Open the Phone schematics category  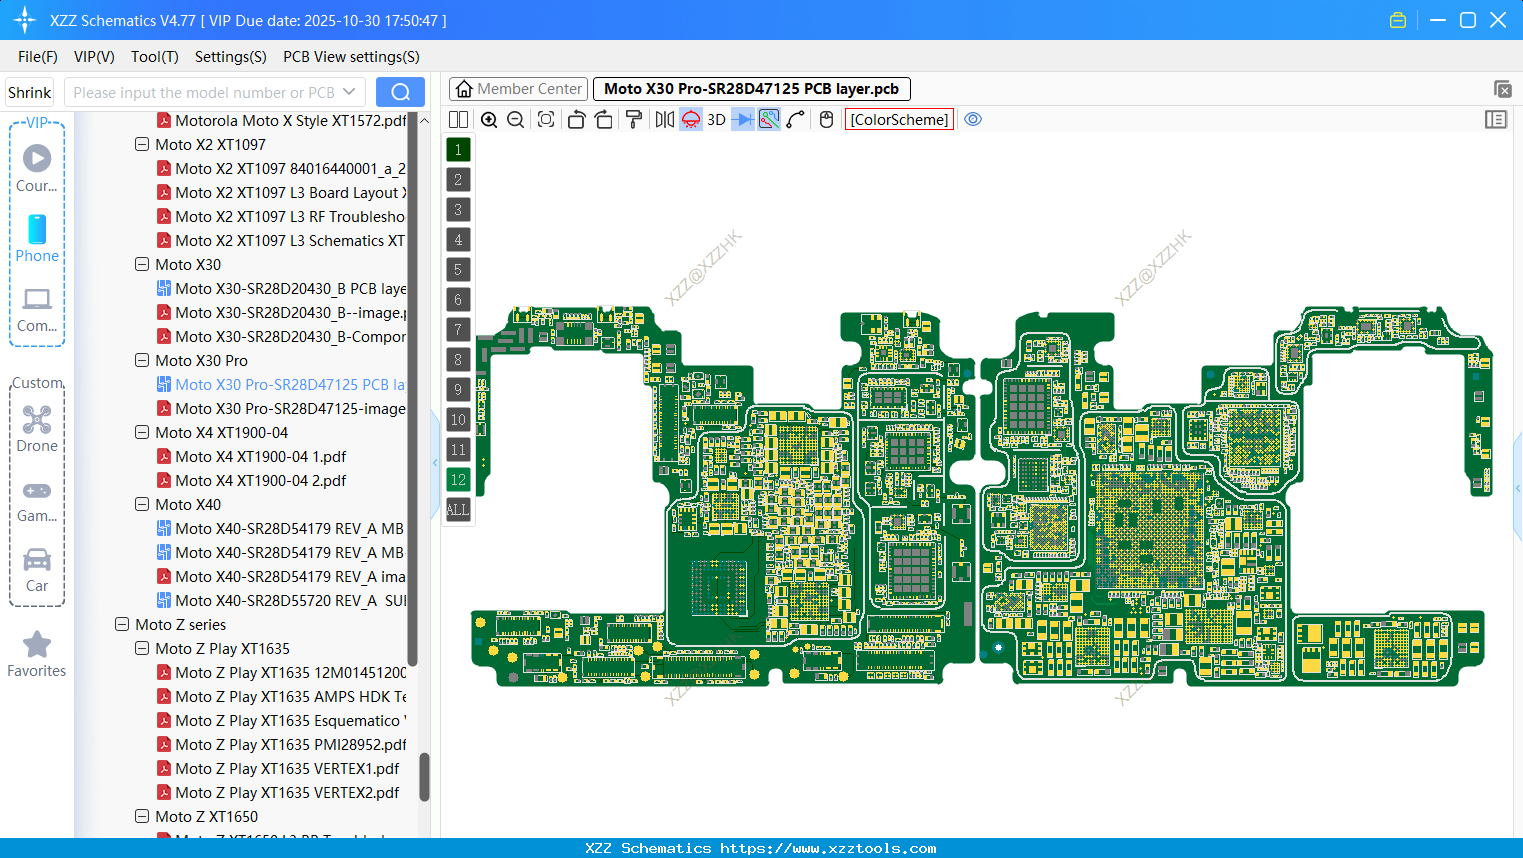[36, 240]
